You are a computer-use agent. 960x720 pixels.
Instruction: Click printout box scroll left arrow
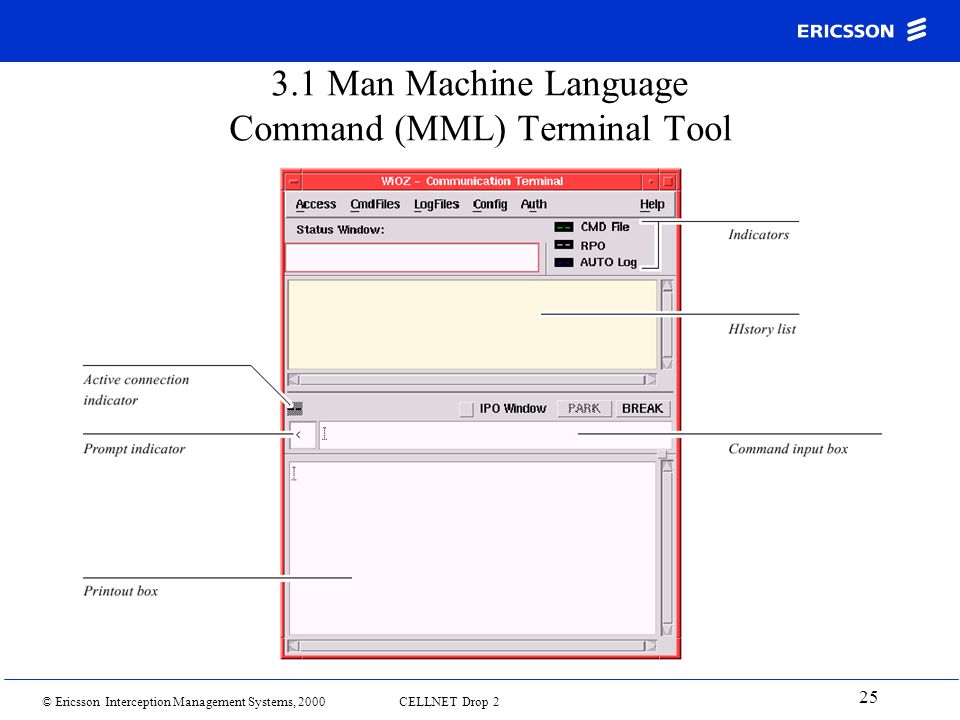[x=294, y=646]
